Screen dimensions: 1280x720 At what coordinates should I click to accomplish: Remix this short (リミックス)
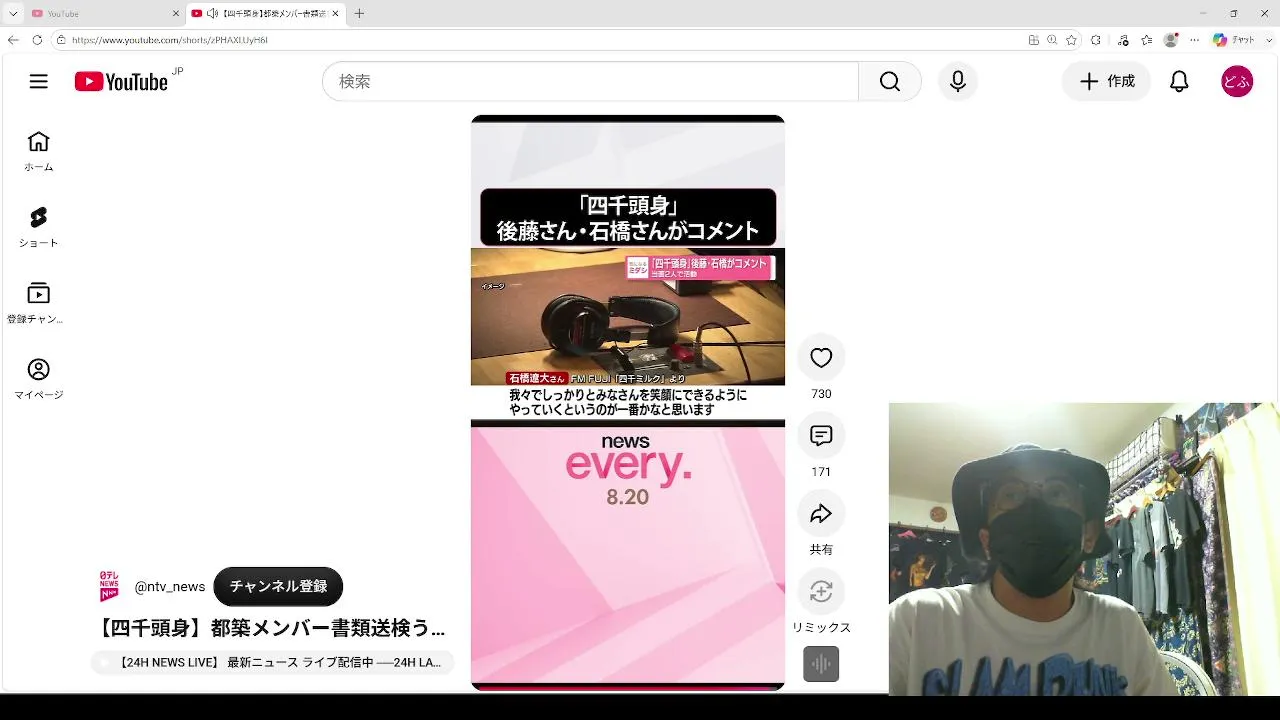pos(821,592)
